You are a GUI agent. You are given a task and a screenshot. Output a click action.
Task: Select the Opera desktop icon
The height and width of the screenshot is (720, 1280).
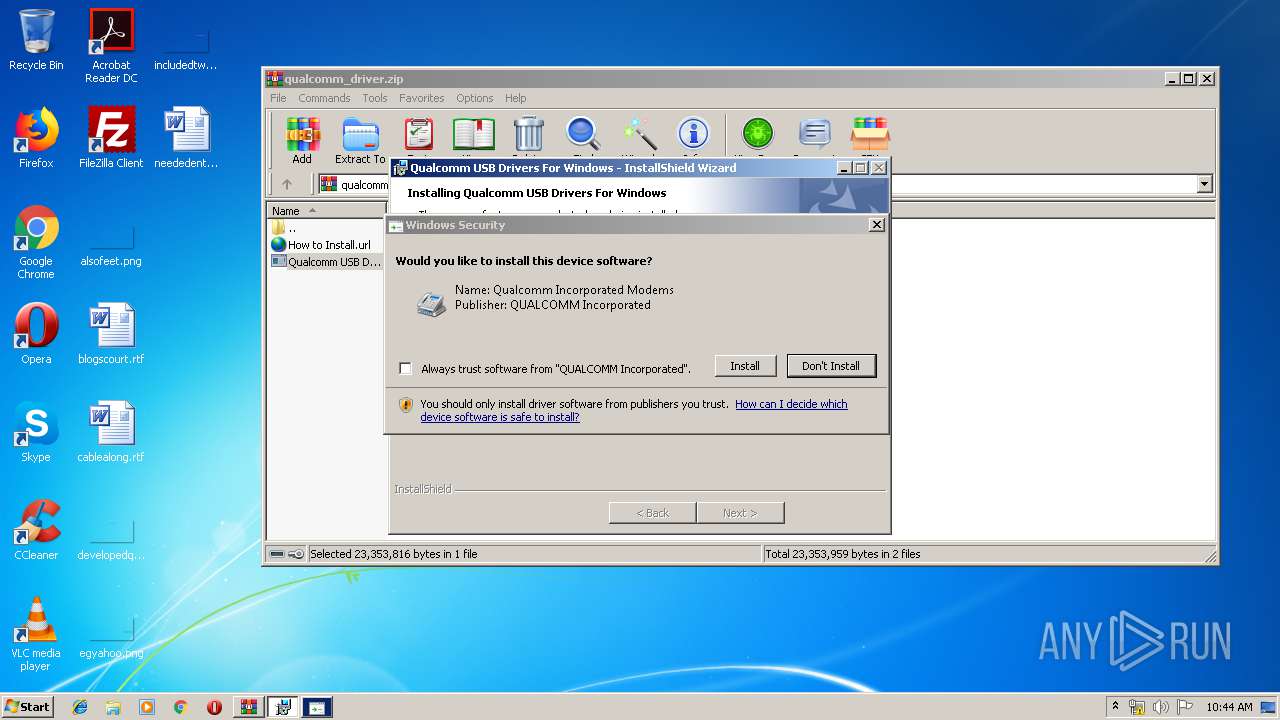pos(36,334)
